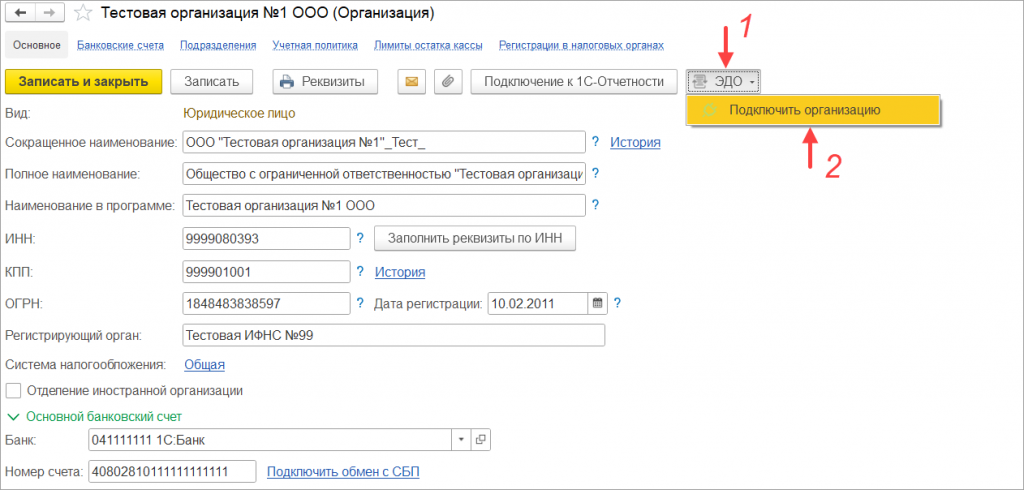Click the forward navigation arrow

tap(49, 14)
